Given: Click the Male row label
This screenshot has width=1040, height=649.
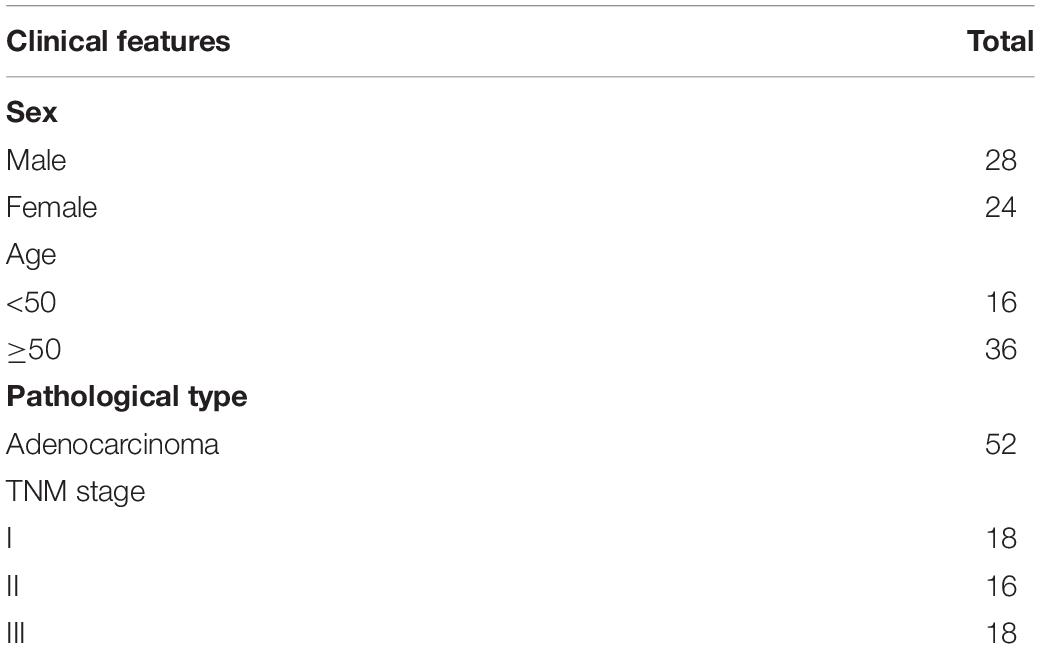Looking at the screenshot, I should (x=36, y=161).
